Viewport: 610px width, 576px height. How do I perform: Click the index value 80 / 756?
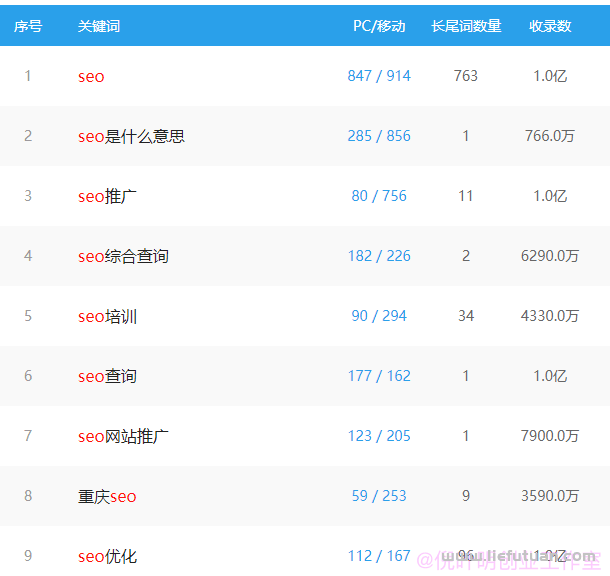(379, 196)
